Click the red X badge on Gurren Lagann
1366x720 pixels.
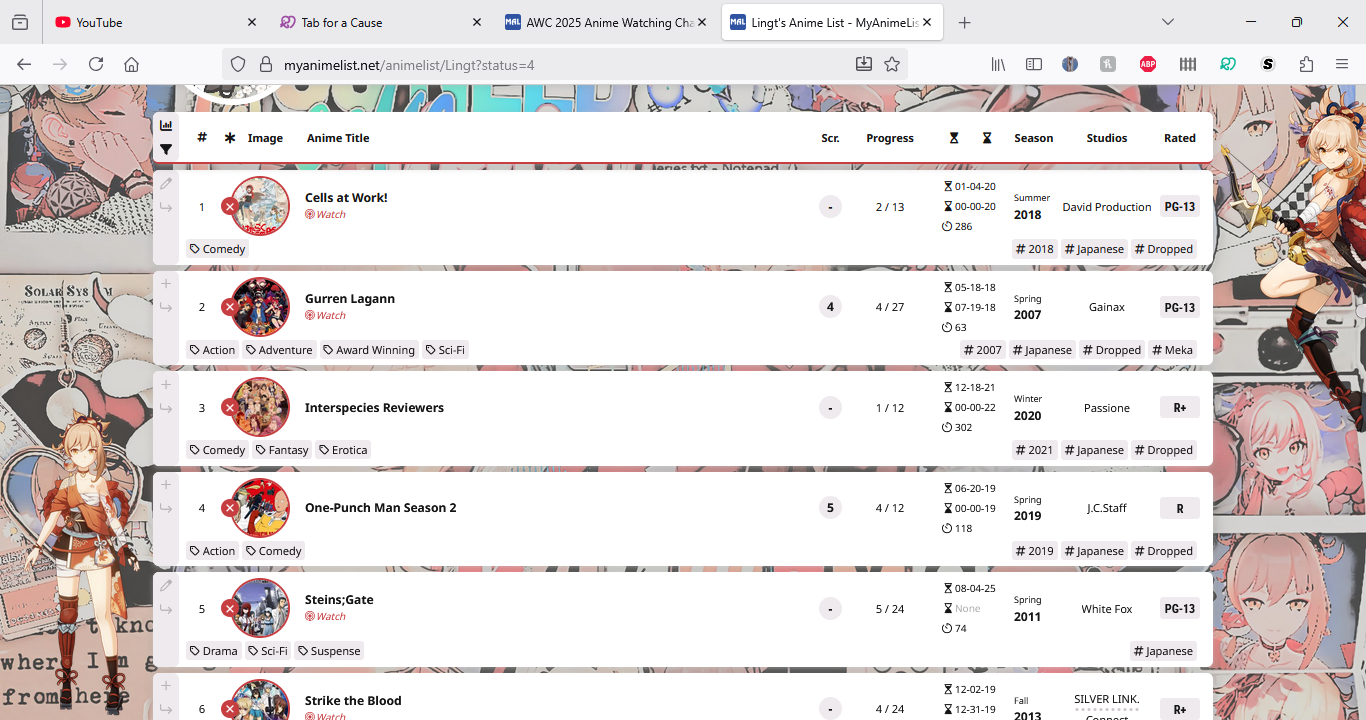coord(229,307)
